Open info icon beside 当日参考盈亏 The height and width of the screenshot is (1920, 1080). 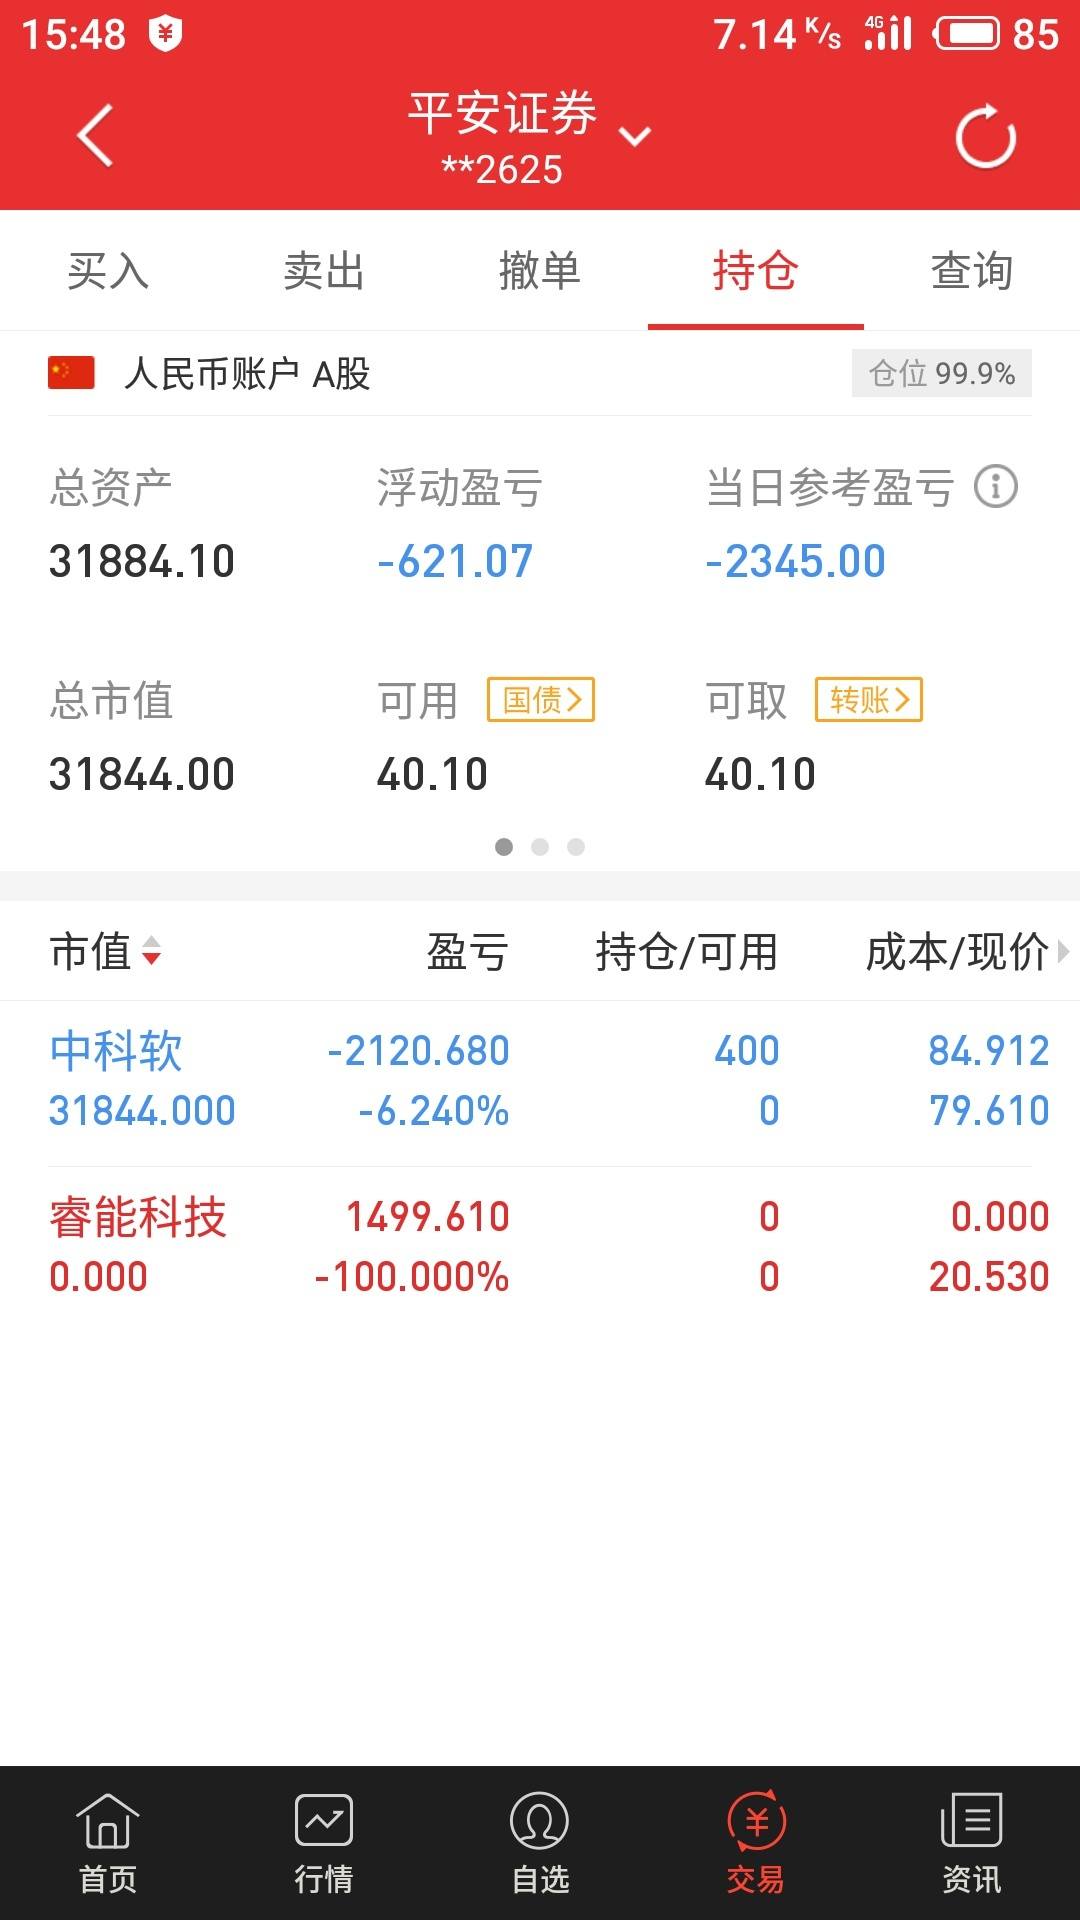(x=995, y=487)
